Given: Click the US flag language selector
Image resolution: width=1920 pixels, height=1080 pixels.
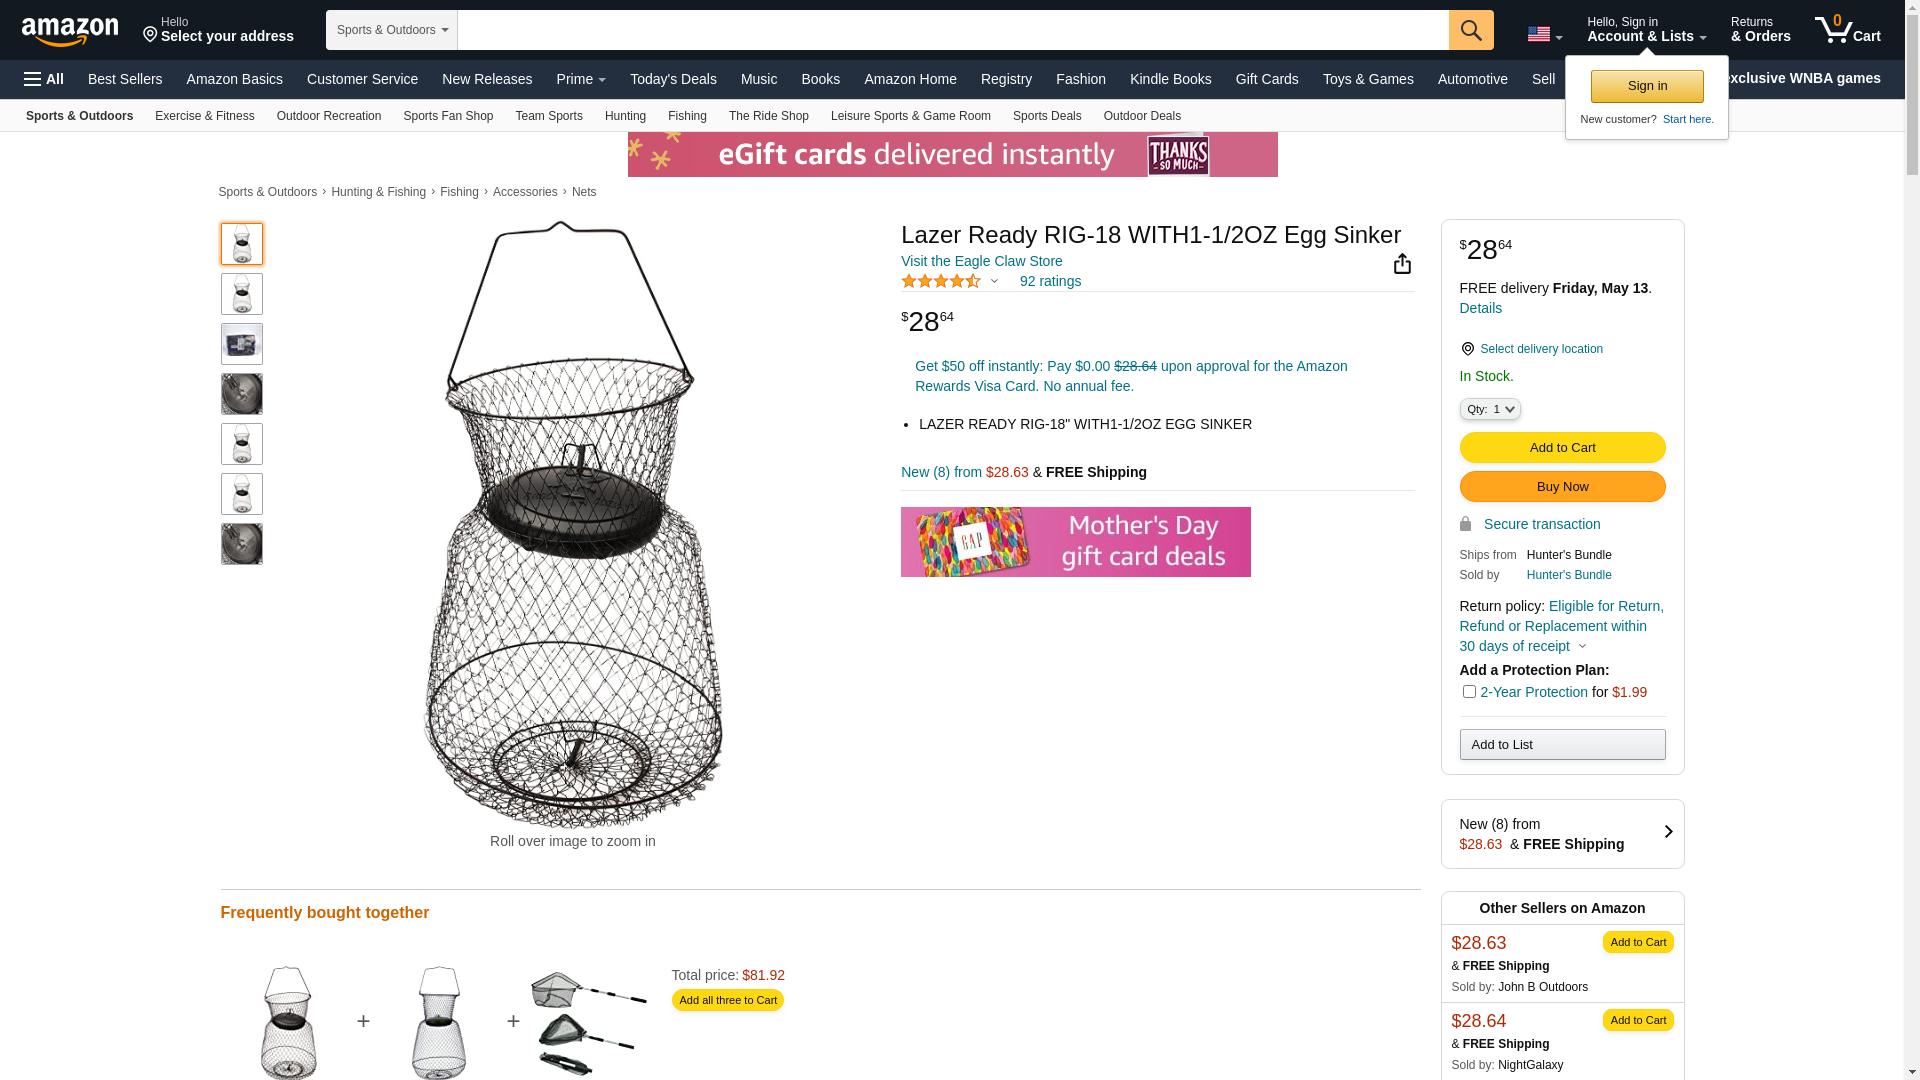Looking at the screenshot, I should click(x=1544, y=35).
